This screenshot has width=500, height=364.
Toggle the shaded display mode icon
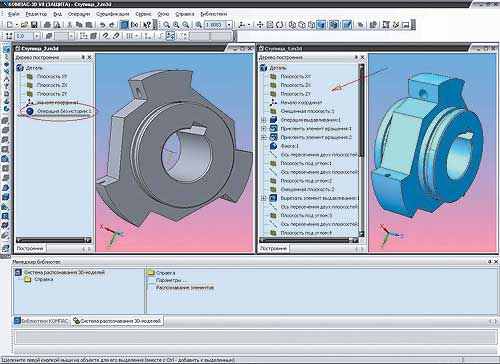[321, 25]
